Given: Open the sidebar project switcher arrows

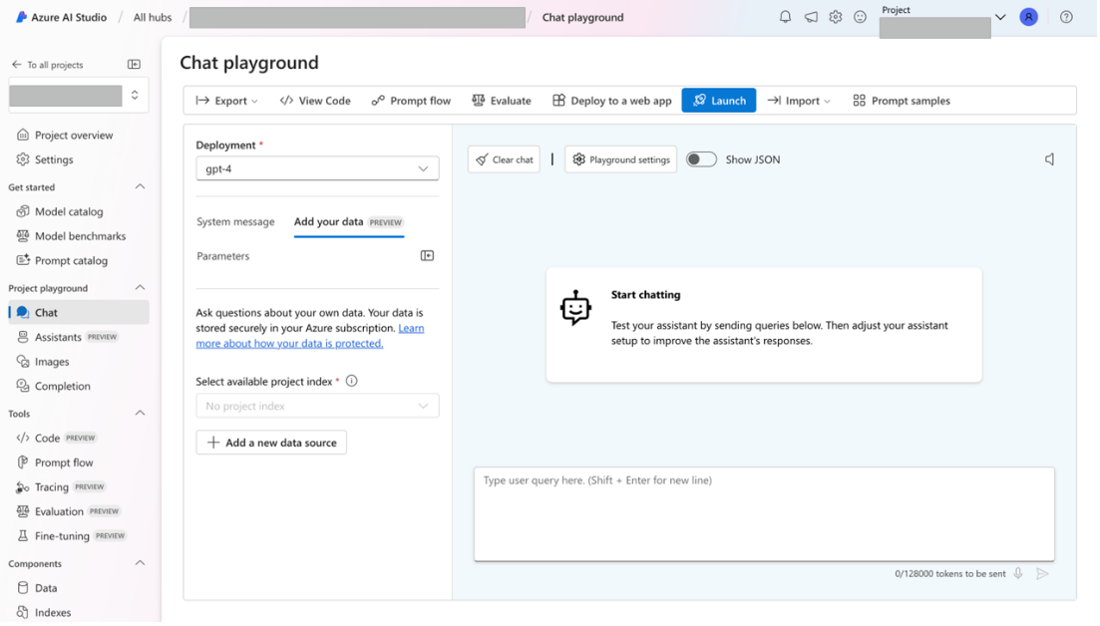Looking at the screenshot, I should click(x=135, y=95).
